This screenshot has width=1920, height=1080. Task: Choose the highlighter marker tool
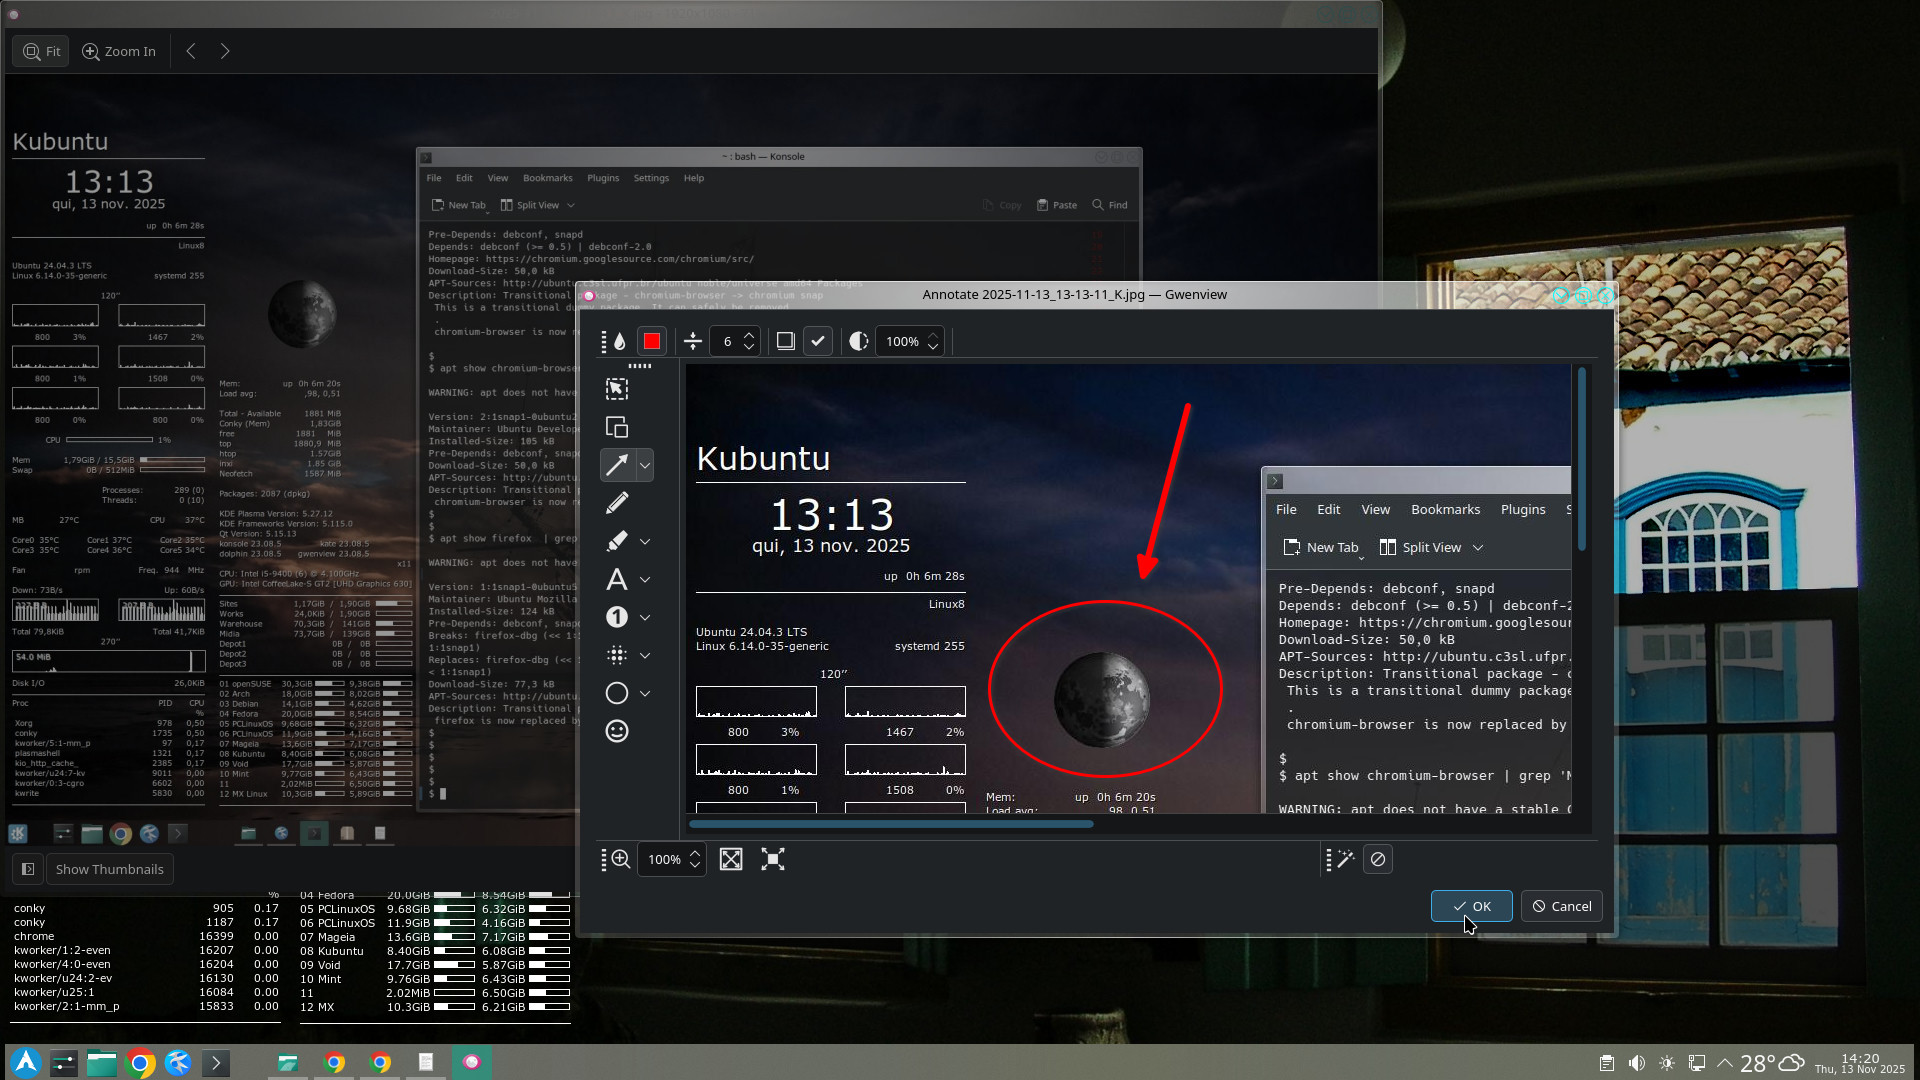[617, 541]
